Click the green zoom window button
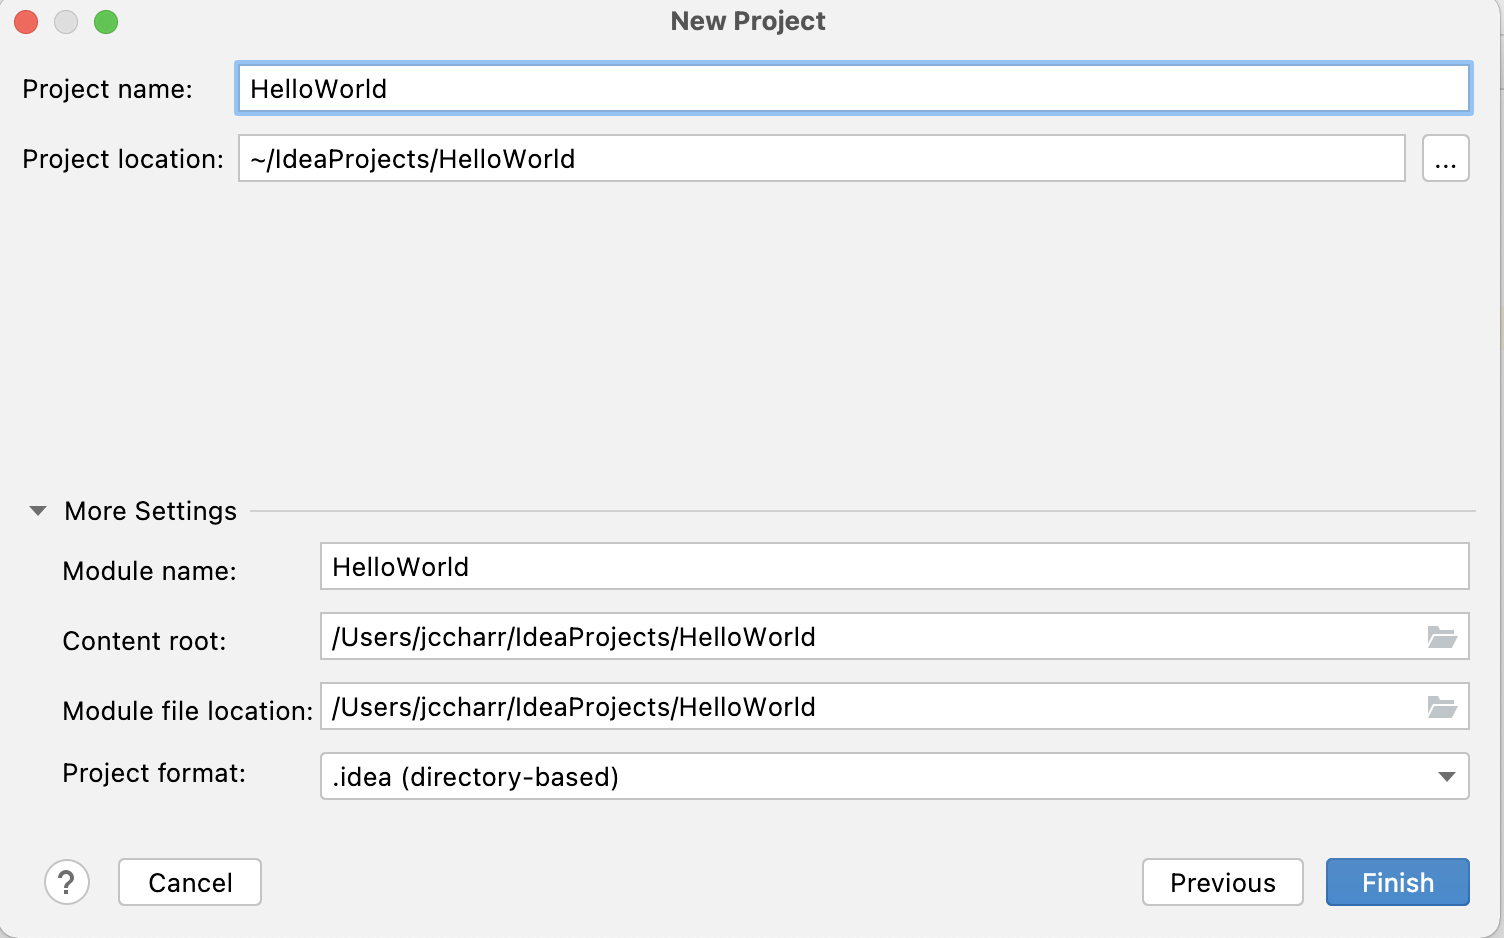This screenshot has height=938, width=1504. click(106, 22)
